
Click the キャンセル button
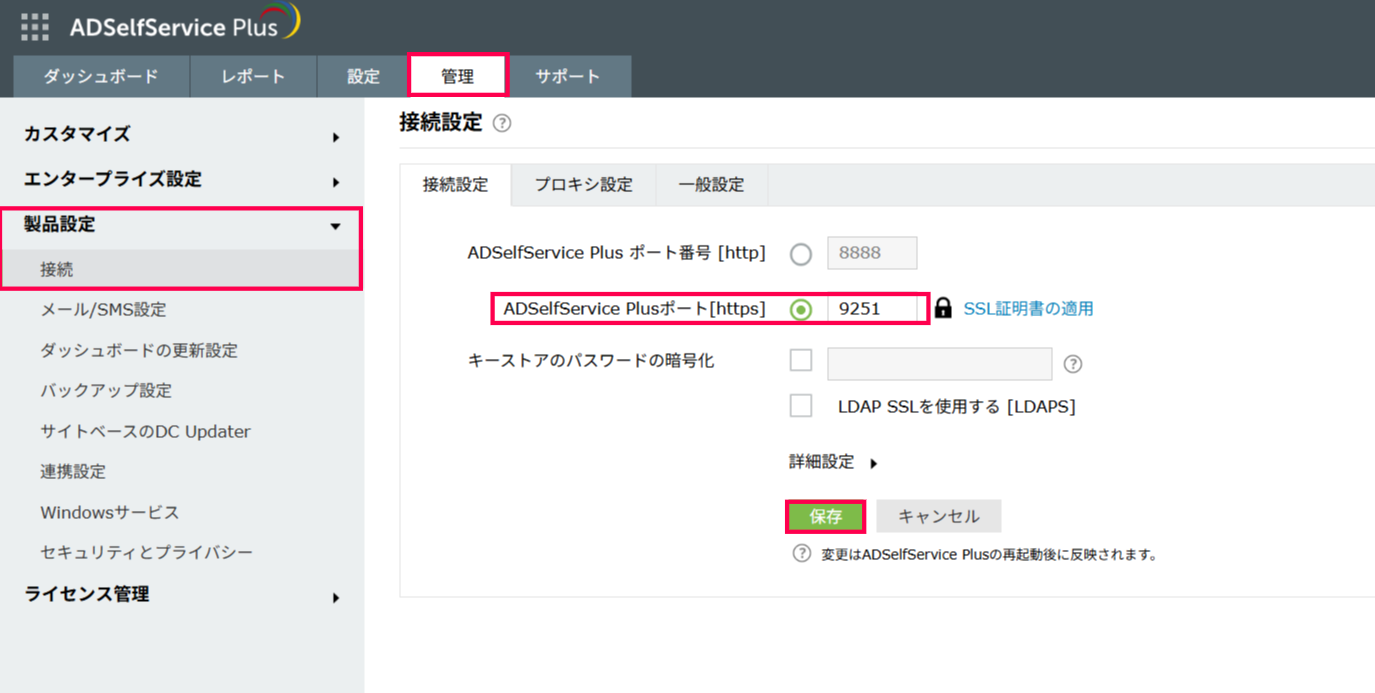coord(938,517)
